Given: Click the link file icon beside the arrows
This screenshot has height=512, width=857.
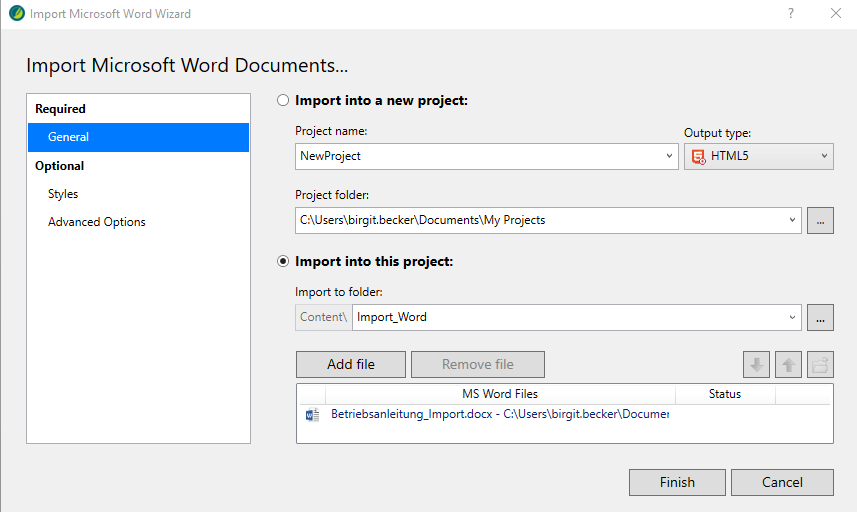Looking at the screenshot, I should [x=821, y=365].
